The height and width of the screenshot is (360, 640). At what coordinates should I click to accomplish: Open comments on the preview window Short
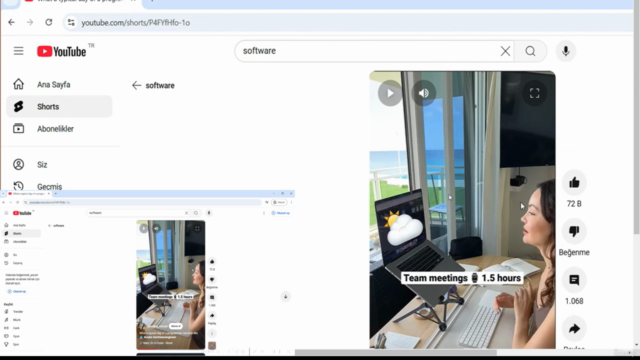click(x=212, y=298)
